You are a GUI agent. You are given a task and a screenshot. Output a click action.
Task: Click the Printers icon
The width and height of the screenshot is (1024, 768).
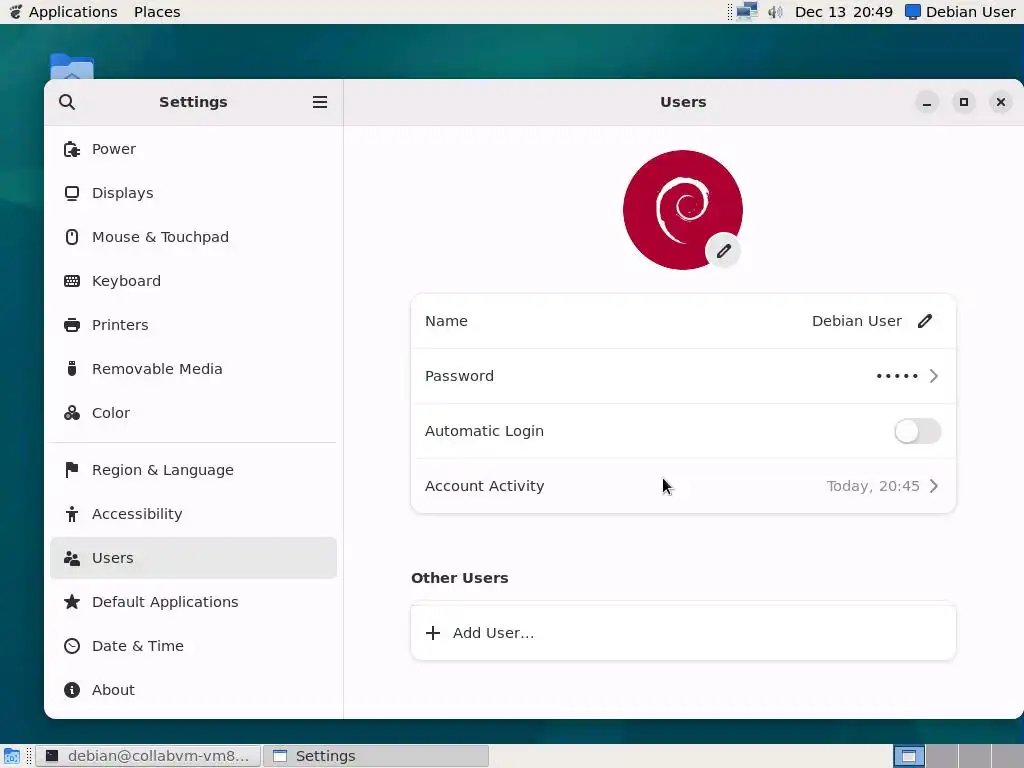pos(72,325)
